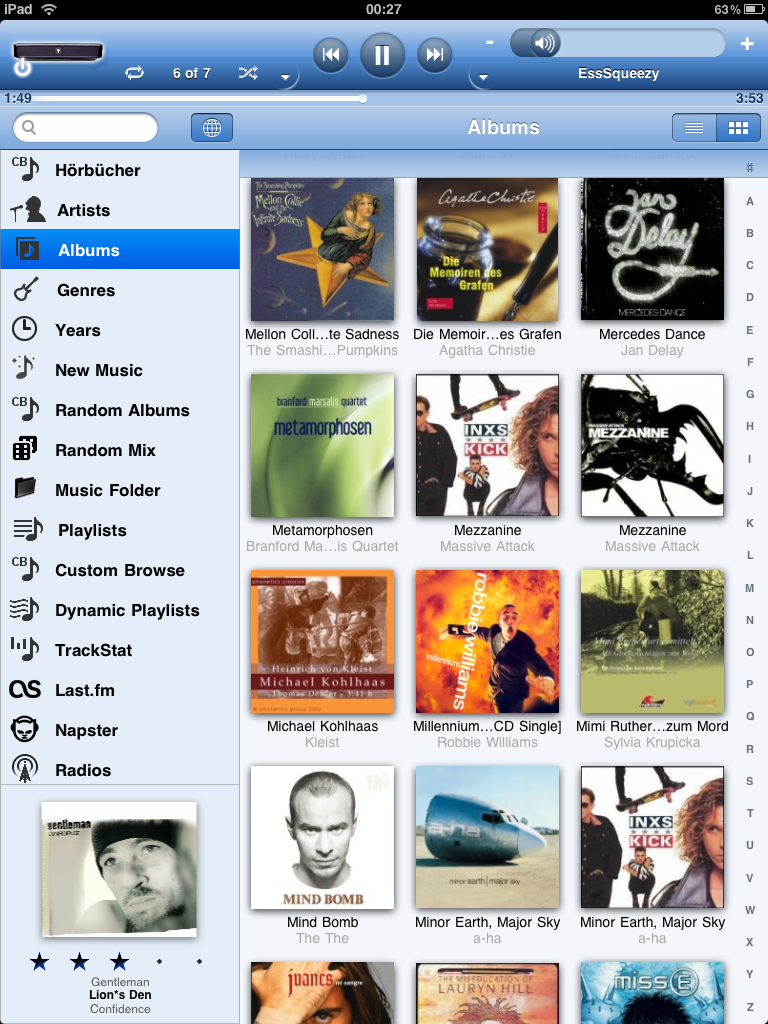Jump to letter Z in the index

[x=750, y=1006]
